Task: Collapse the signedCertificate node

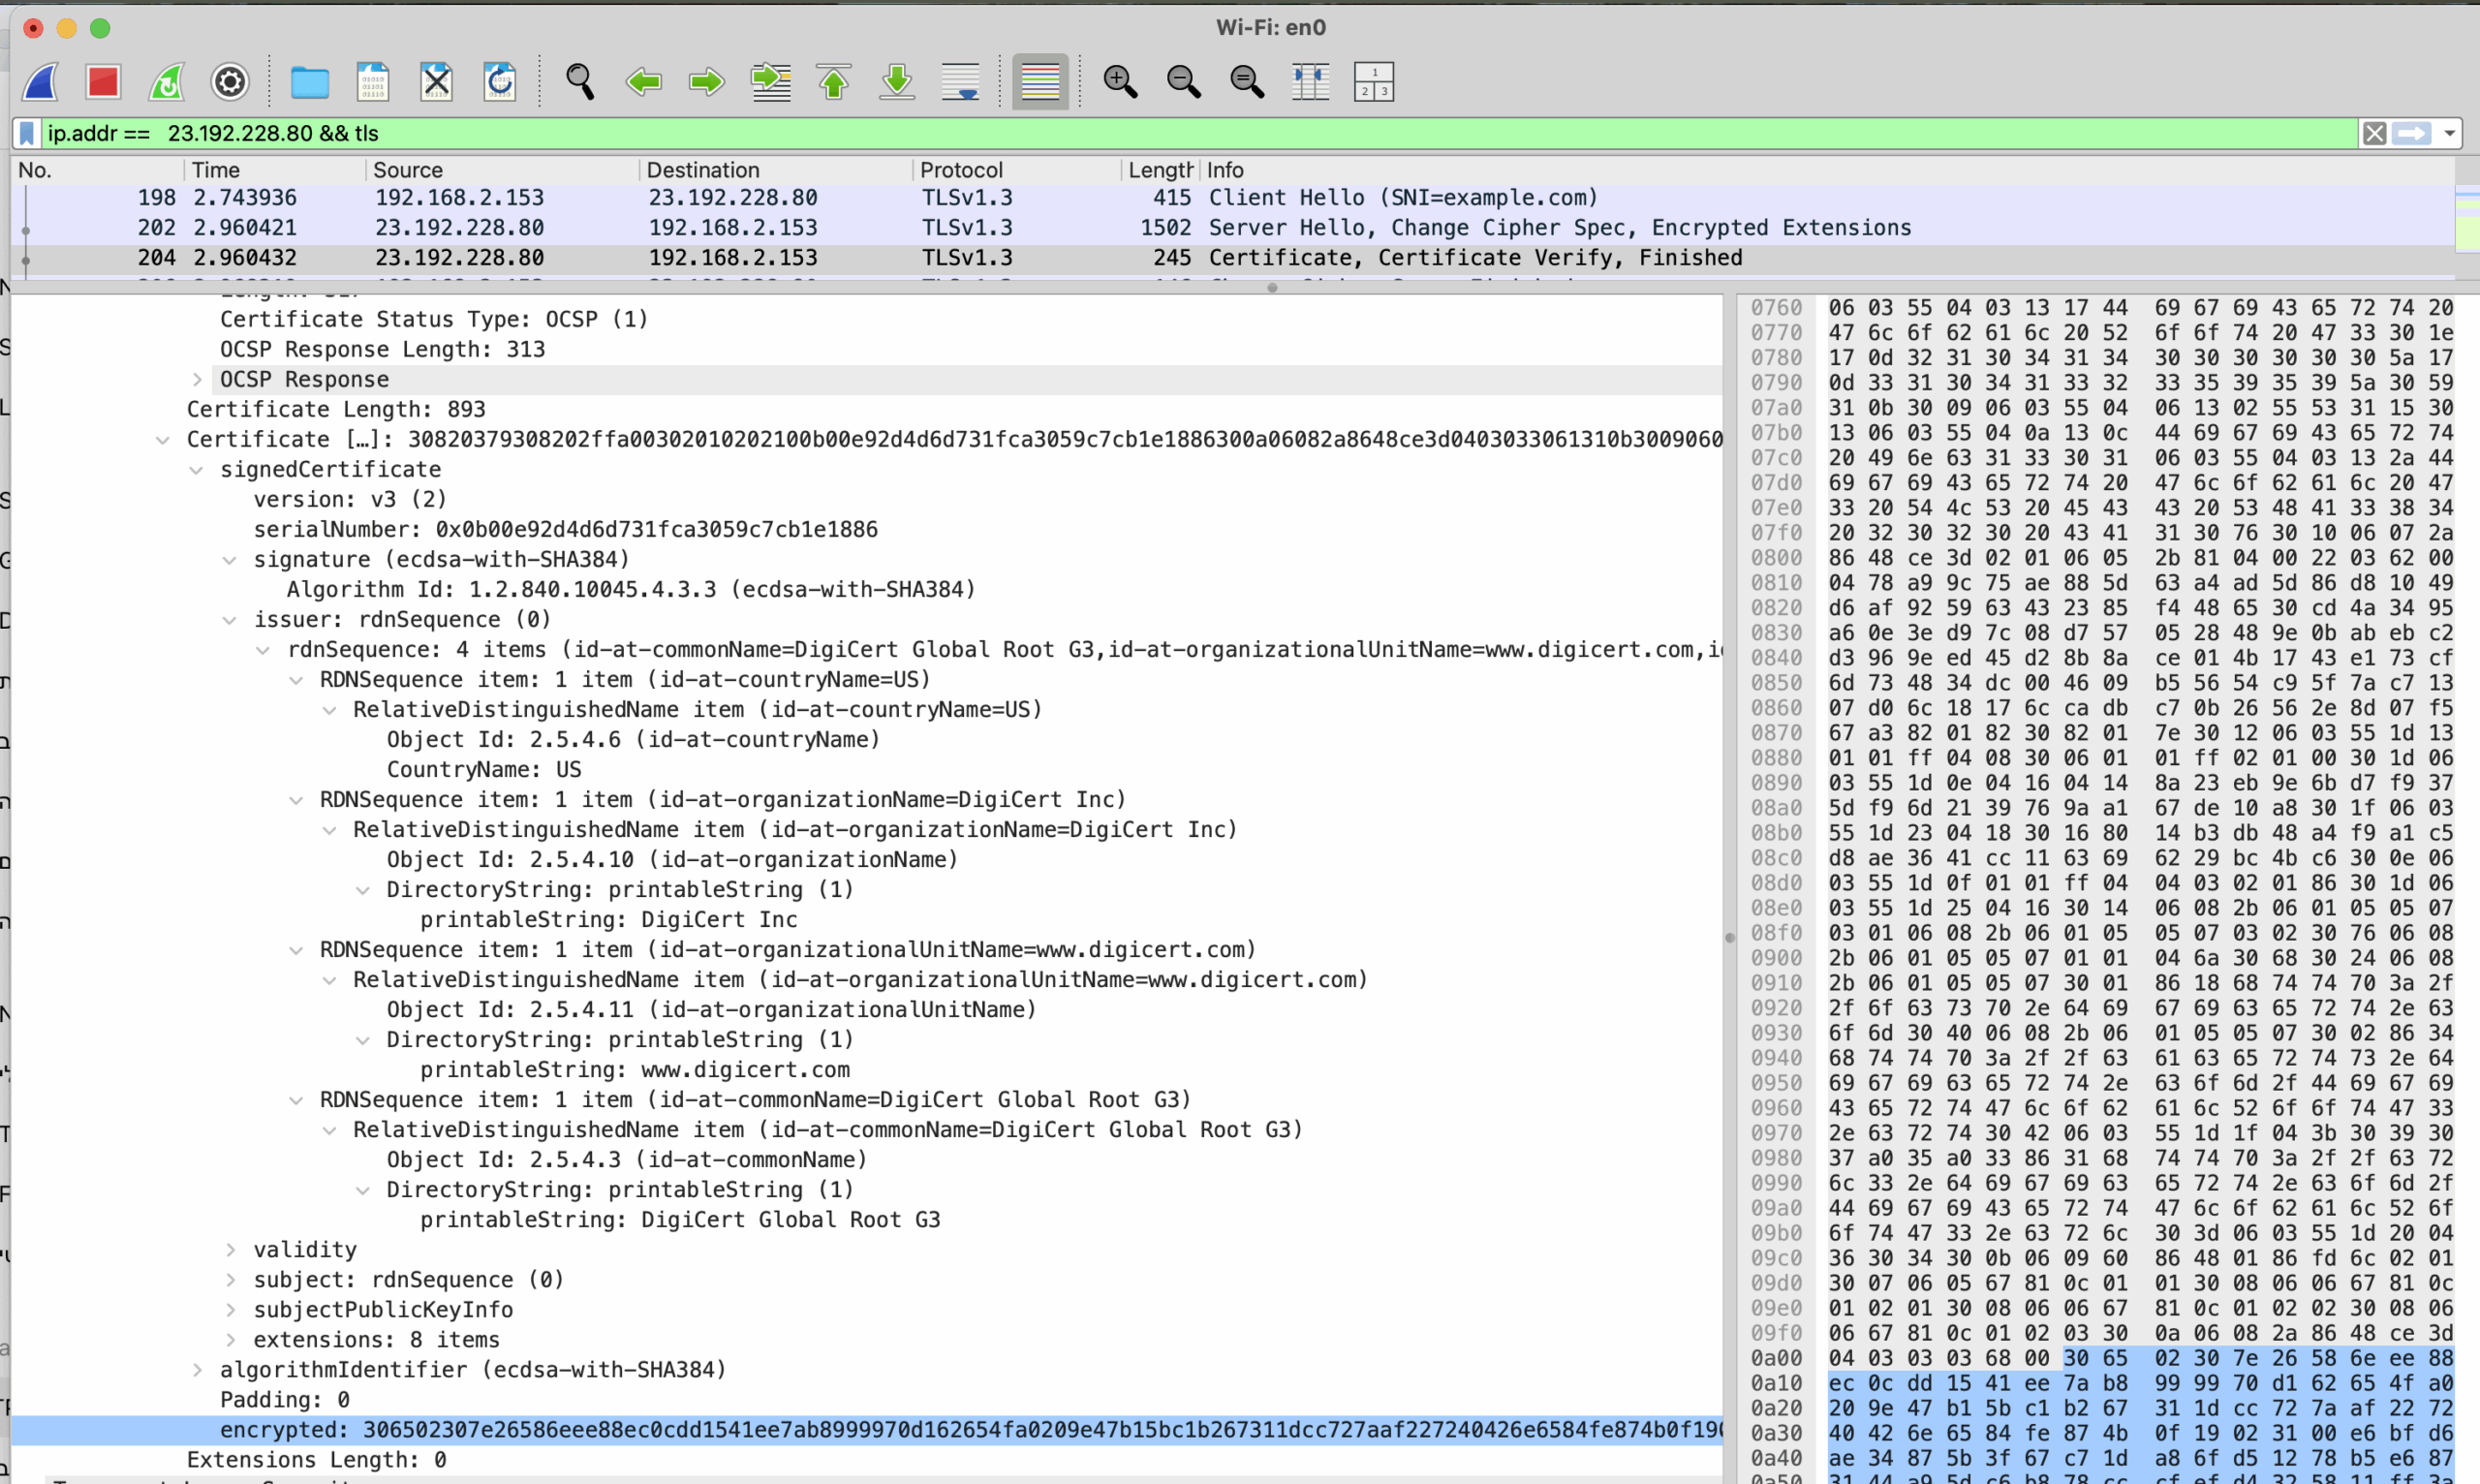Action: (x=197, y=470)
